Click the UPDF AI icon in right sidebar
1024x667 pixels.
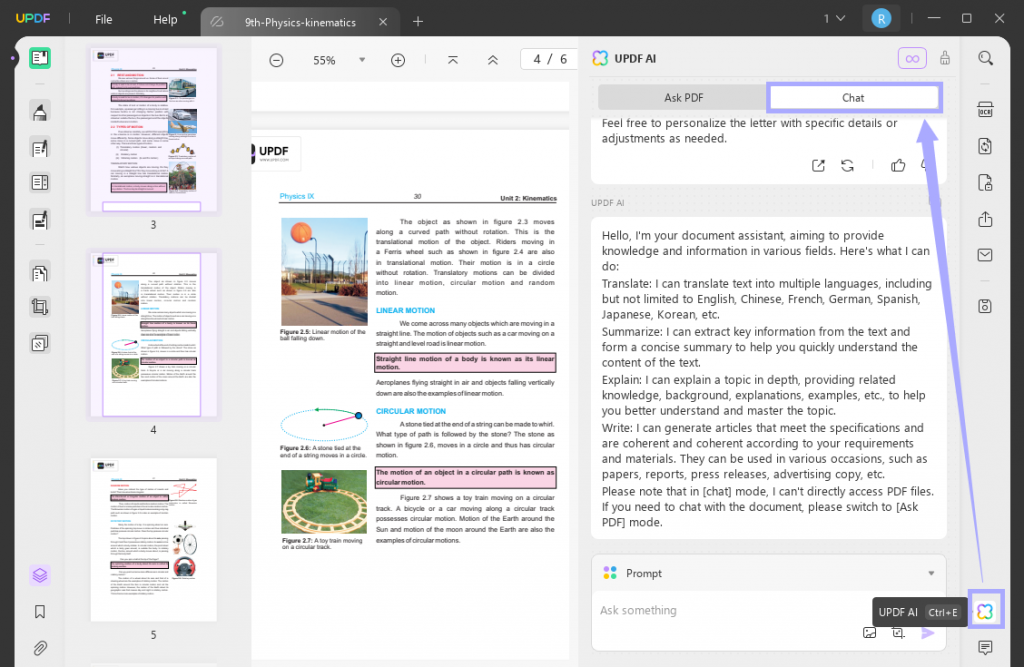point(985,611)
